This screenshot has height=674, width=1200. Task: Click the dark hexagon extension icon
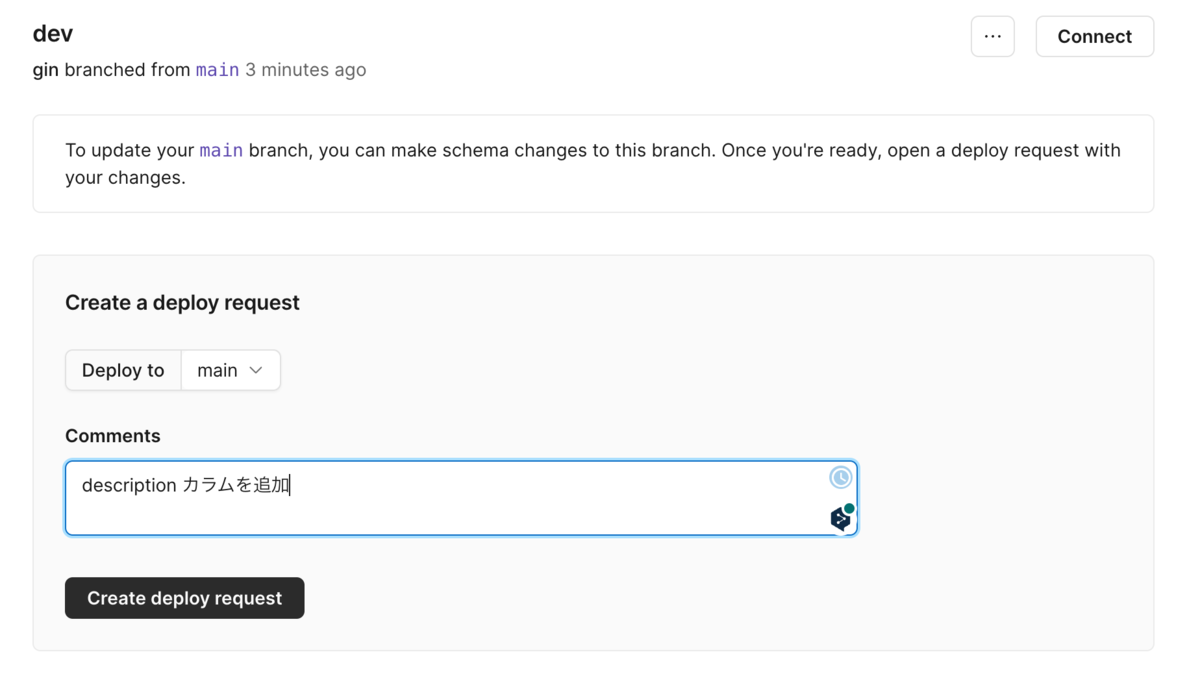[840, 519]
